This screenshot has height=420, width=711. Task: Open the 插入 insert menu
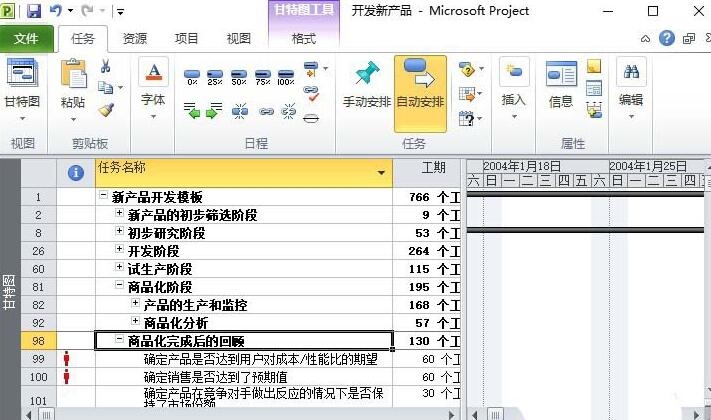coord(514,88)
